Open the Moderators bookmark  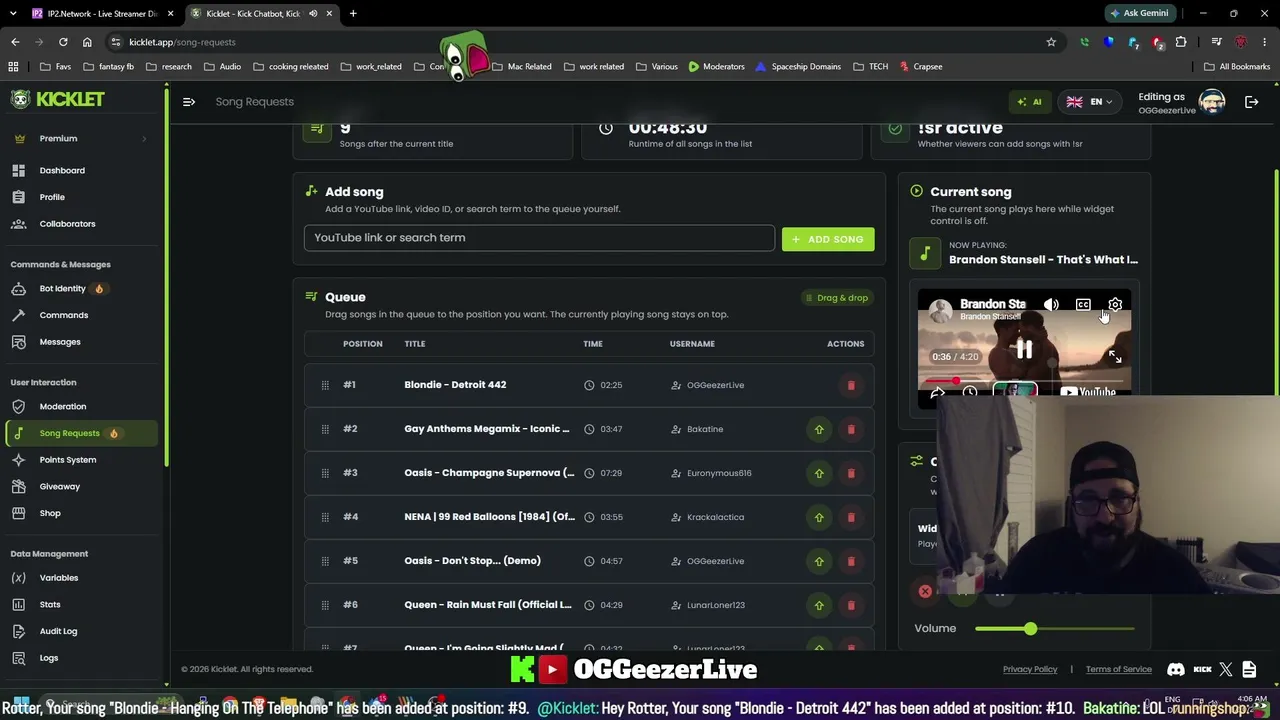point(716,67)
